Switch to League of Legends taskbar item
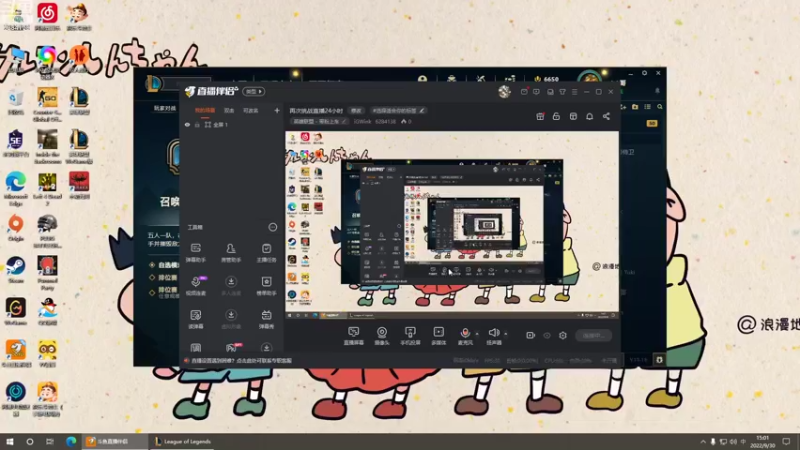 pyautogui.click(x=183, y=442)
